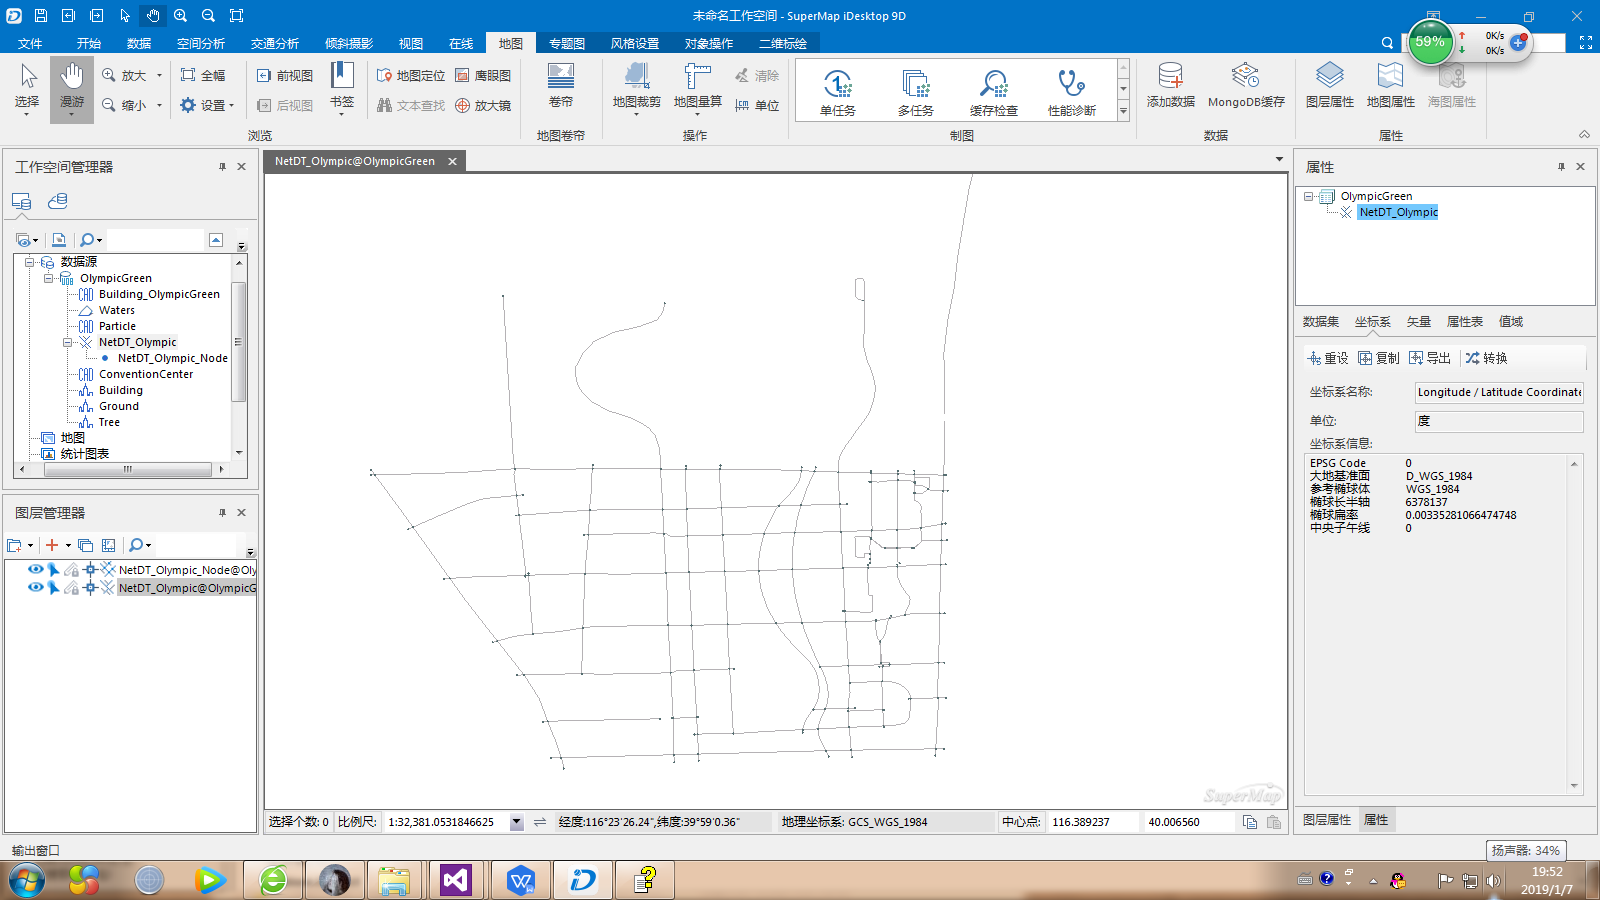Pin the 工作空间管理器 panel
The image size is (1600, 900).
[222, 167]
